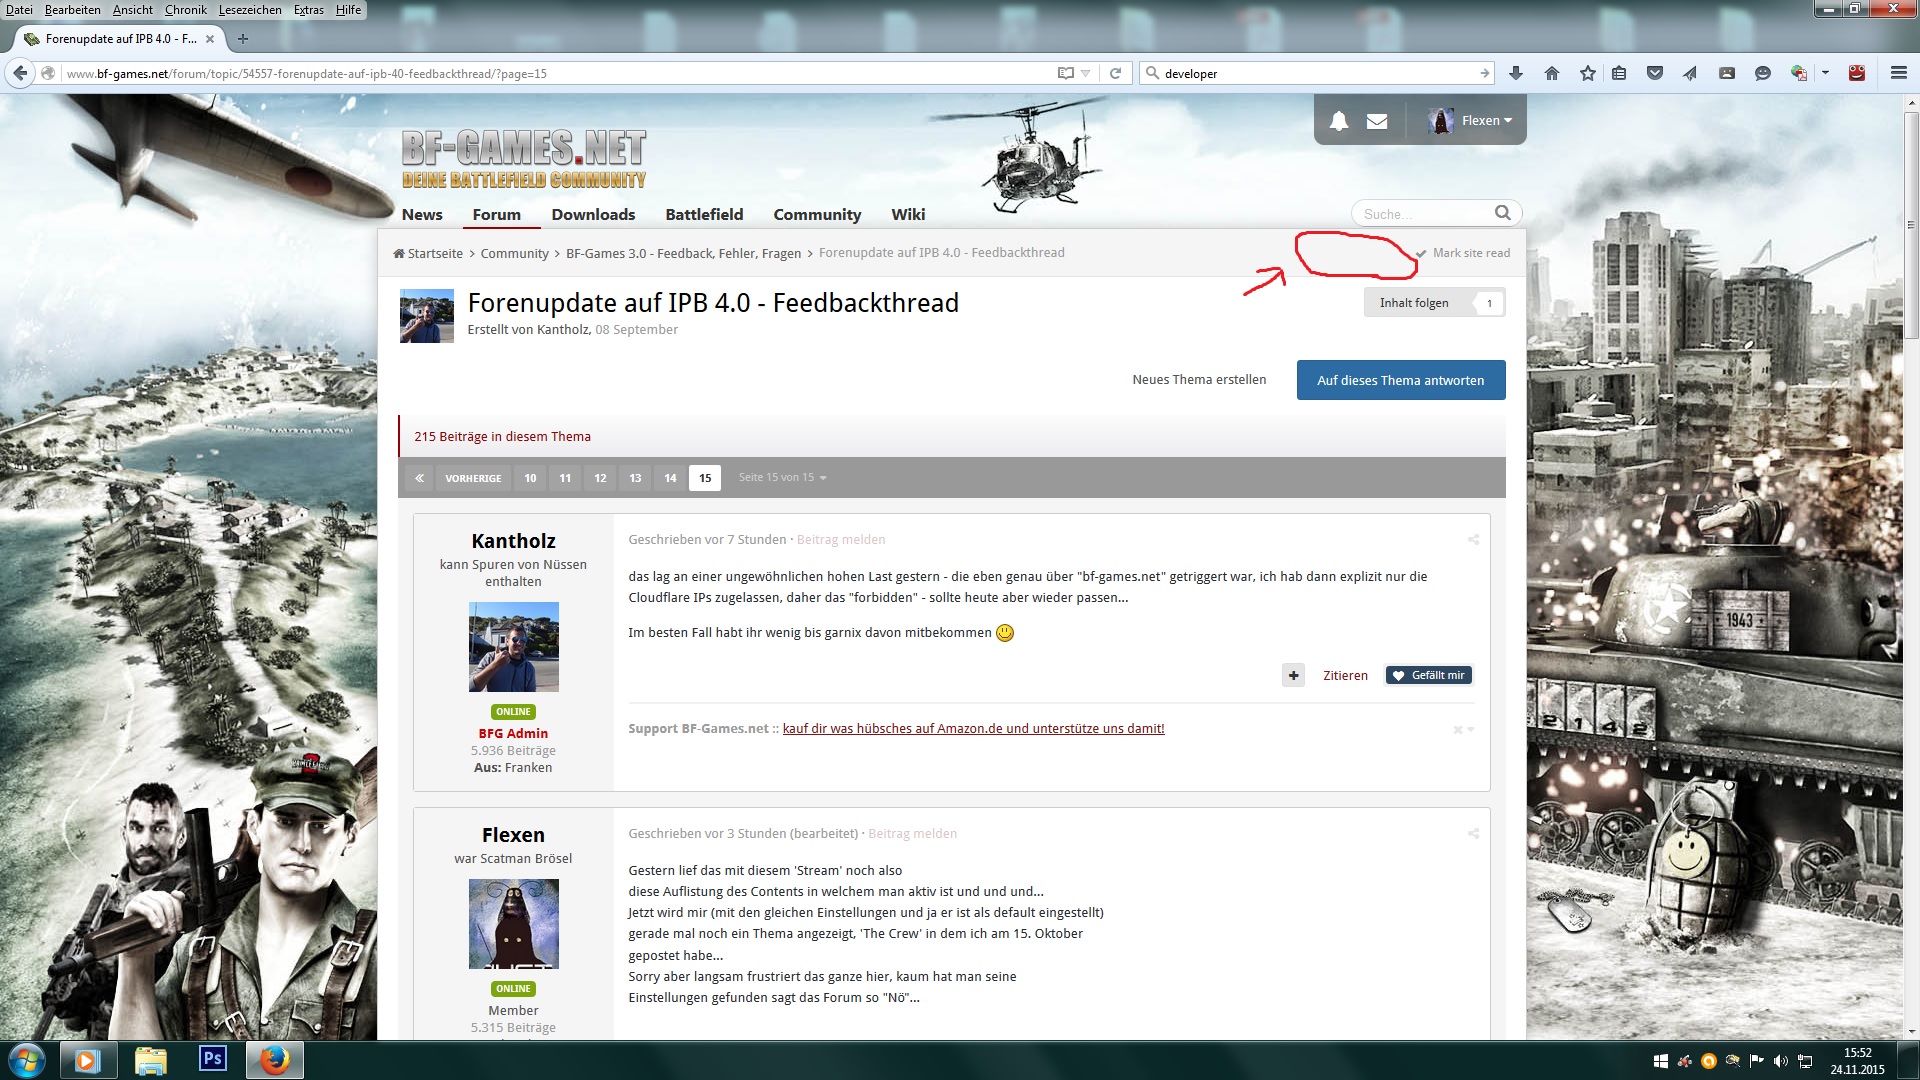Click Kantholz's avatar thumbnail in post

click(513, 647)
